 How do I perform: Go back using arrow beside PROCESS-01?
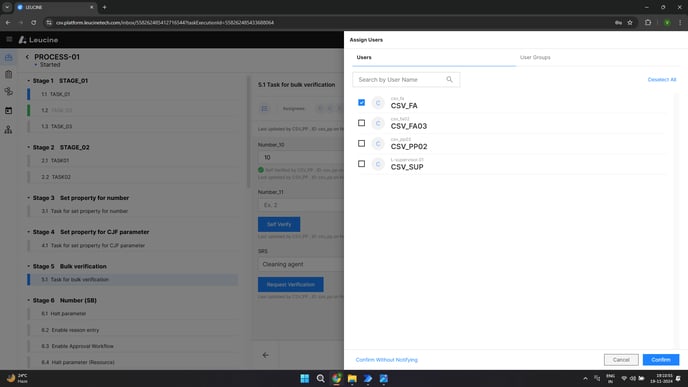pos(27,57)
